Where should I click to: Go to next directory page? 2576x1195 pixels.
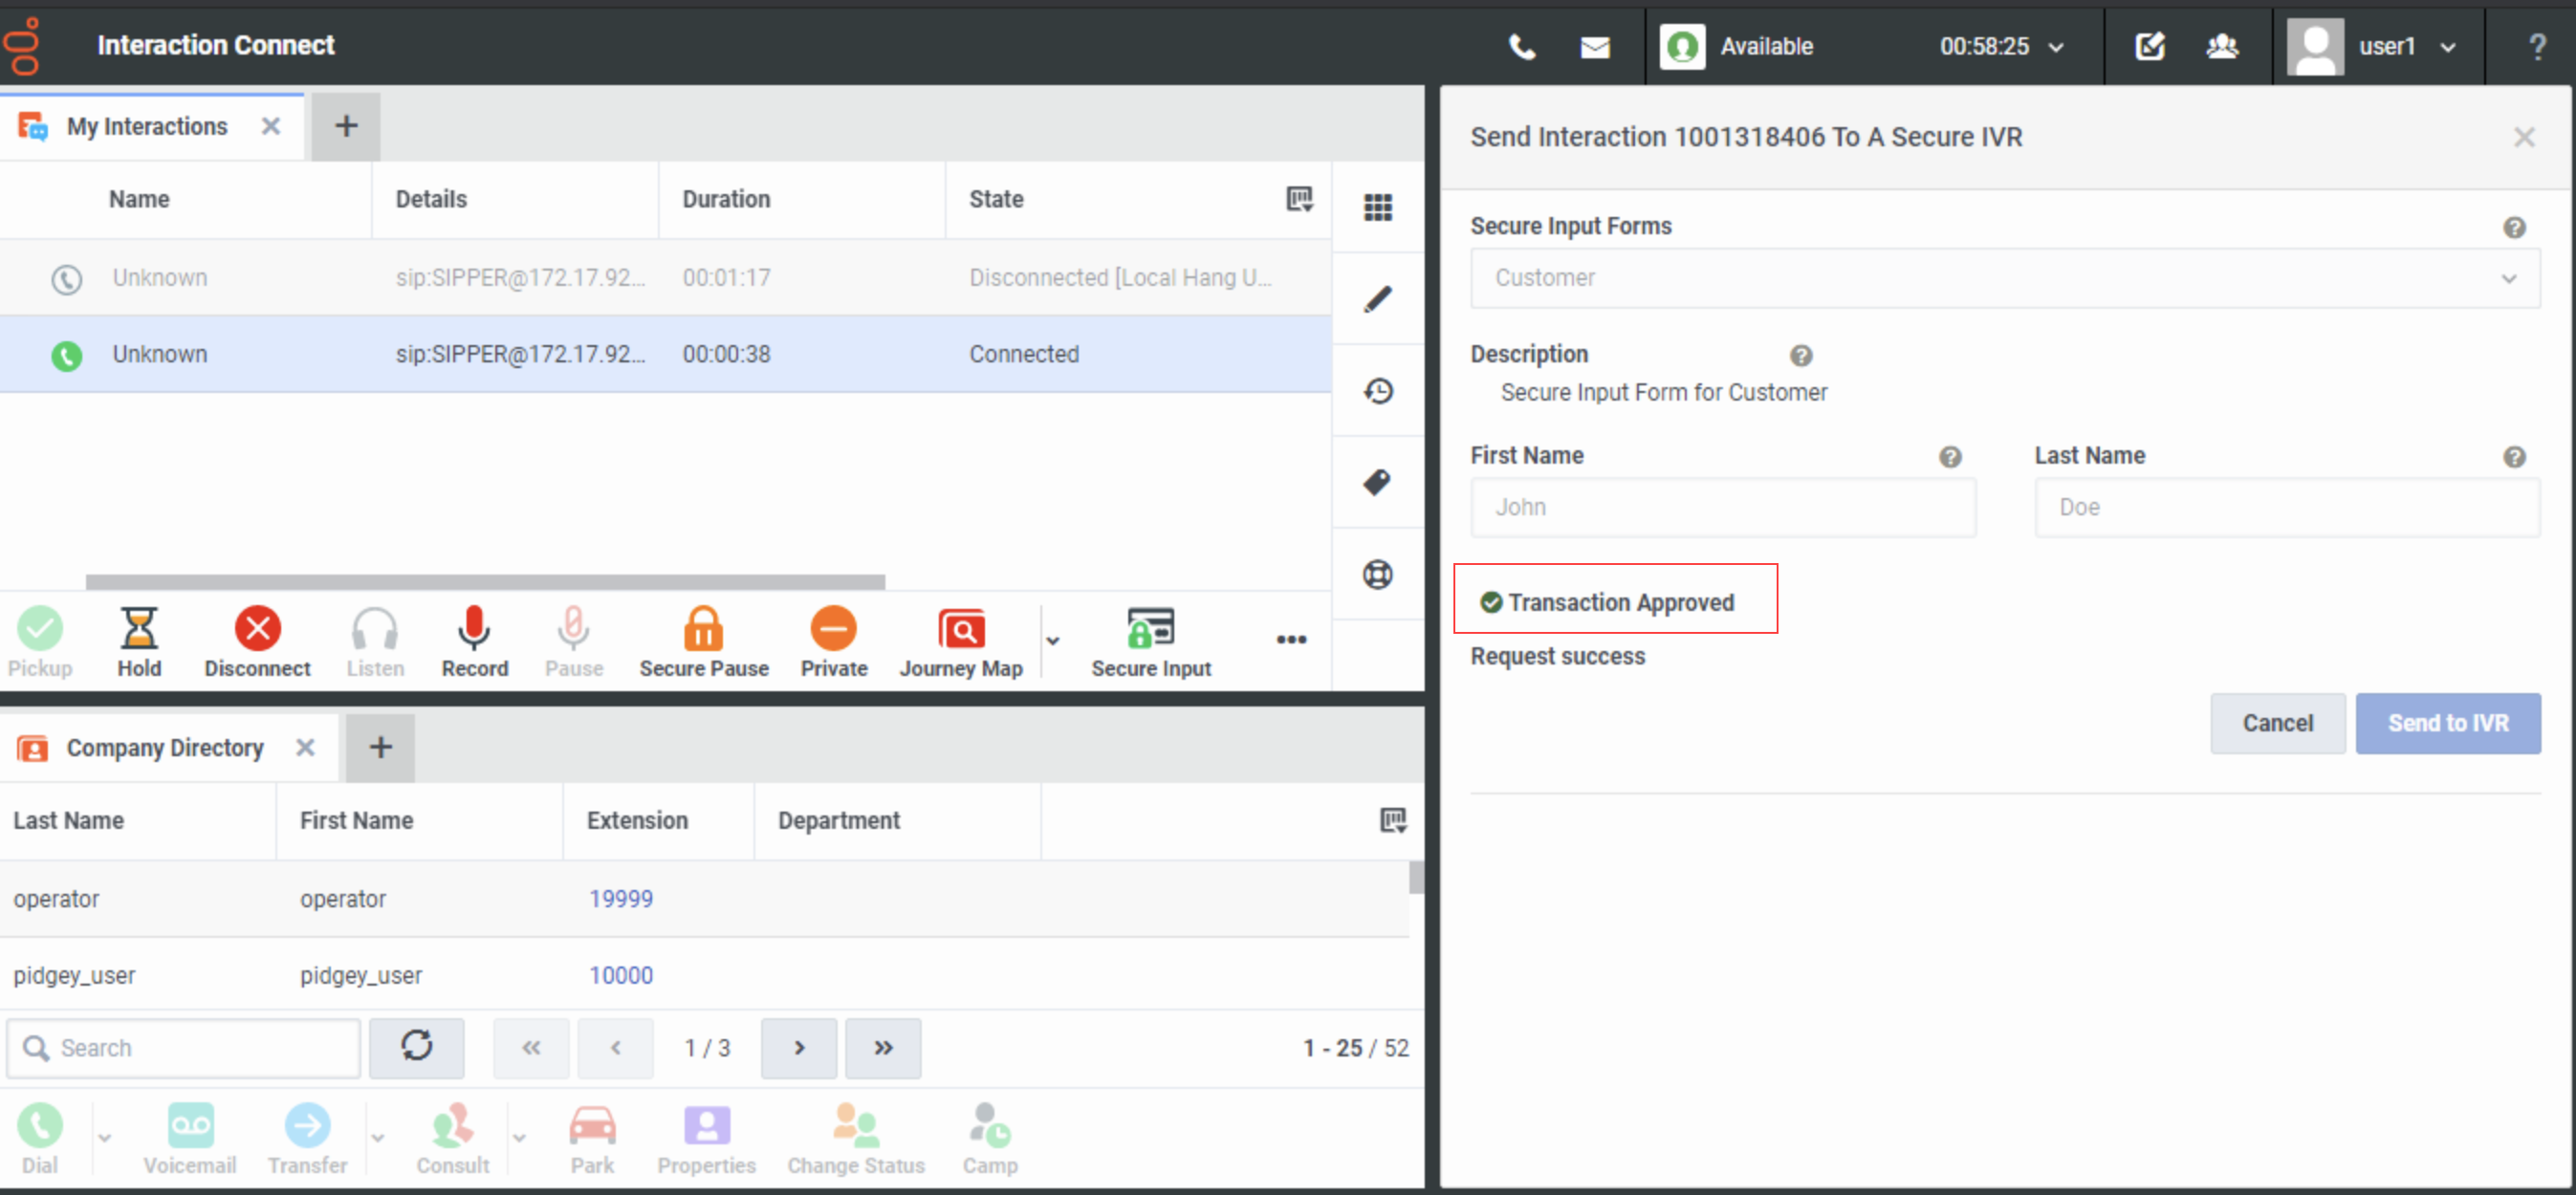click(x=798, y=1048)
